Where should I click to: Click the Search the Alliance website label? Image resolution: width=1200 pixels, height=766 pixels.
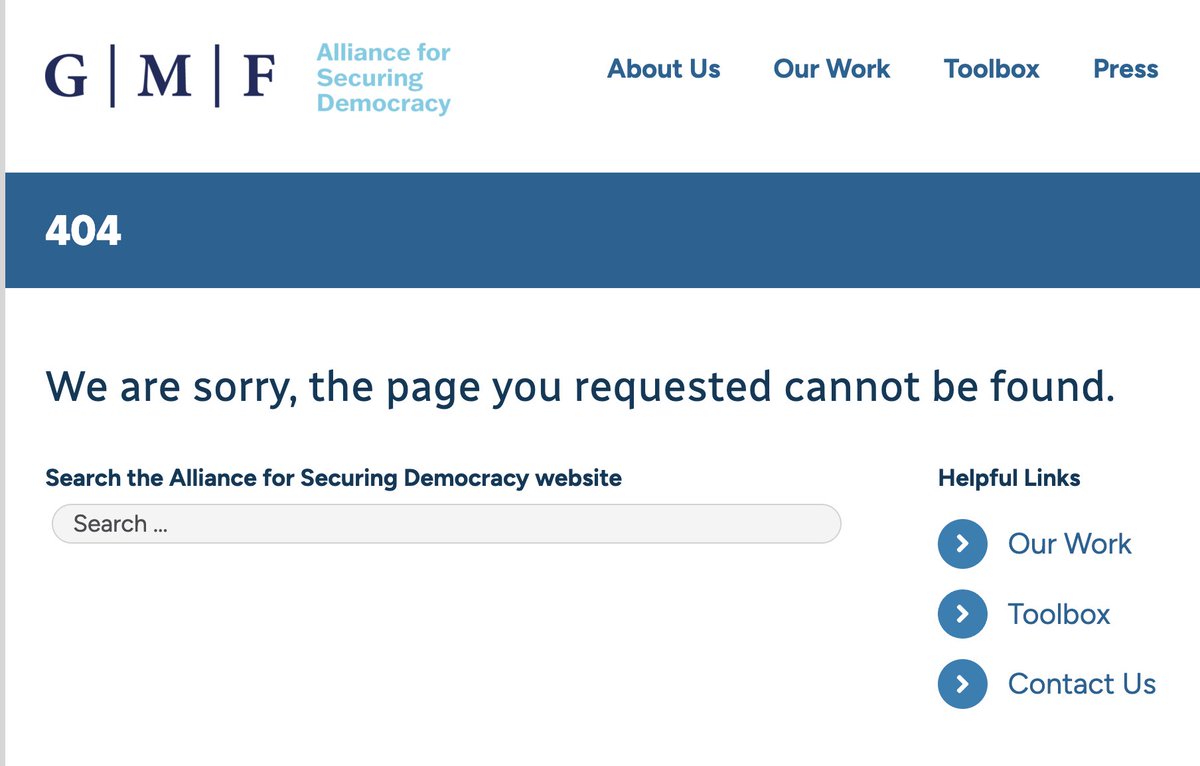click(333, 478)
